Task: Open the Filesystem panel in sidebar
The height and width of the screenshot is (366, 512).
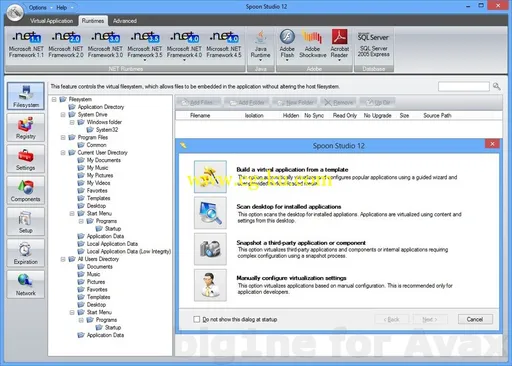Action: coord(26,96)
